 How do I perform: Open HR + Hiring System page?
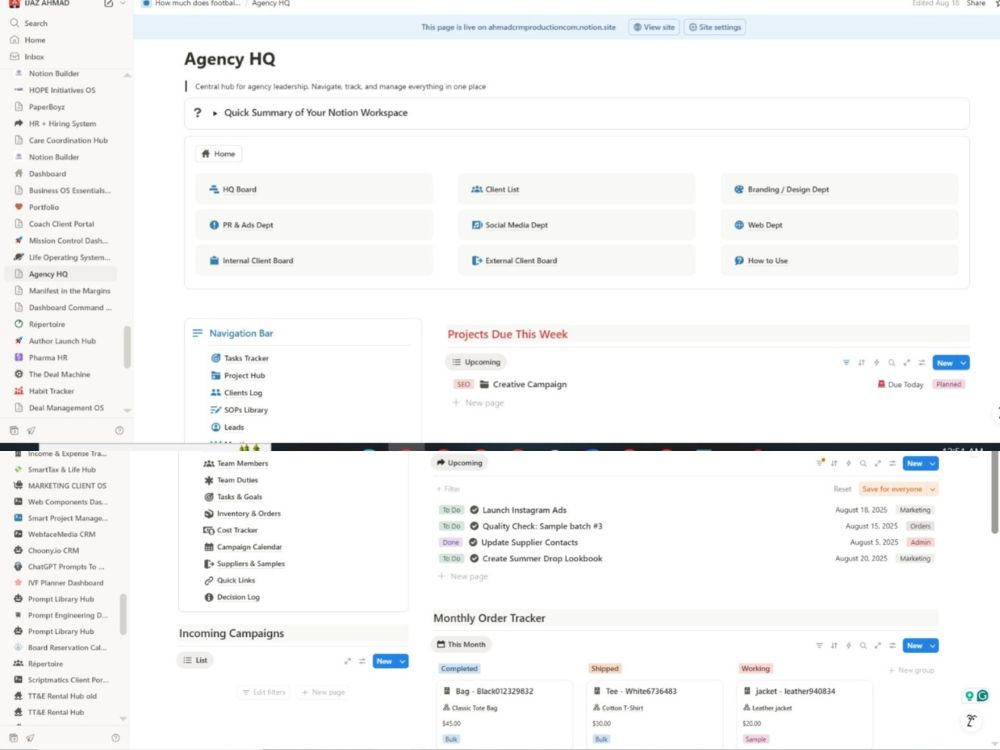(62, 123)
